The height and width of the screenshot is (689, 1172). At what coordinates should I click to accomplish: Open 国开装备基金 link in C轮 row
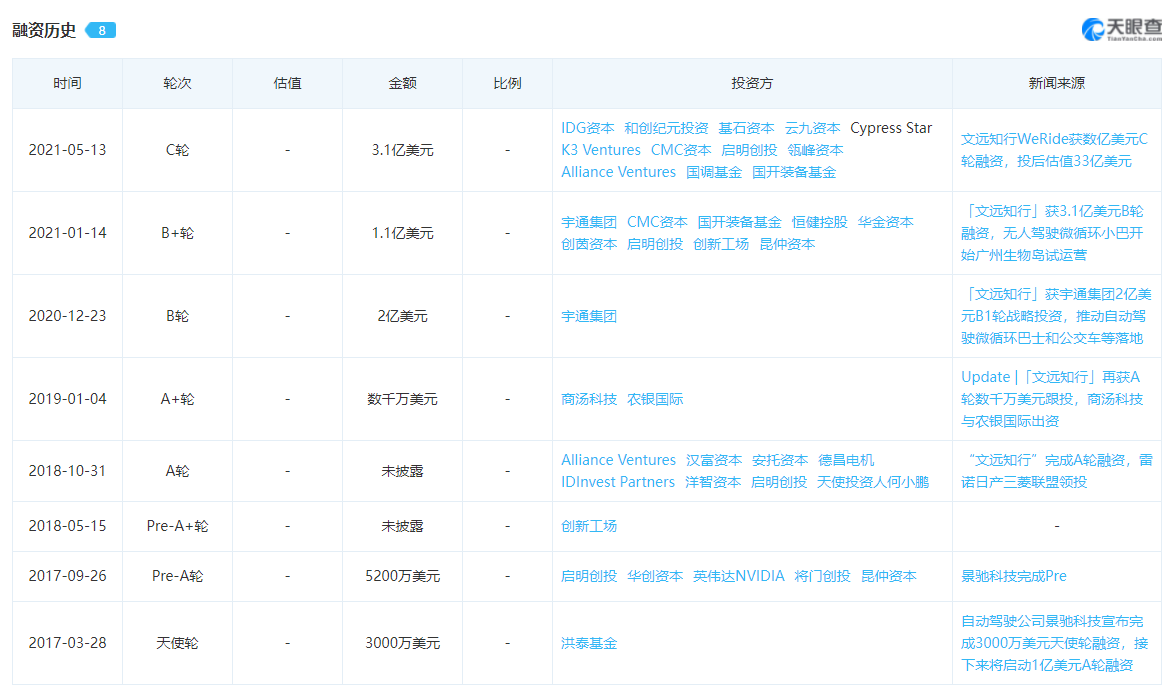pyautogui.click(x=794, y=173)
